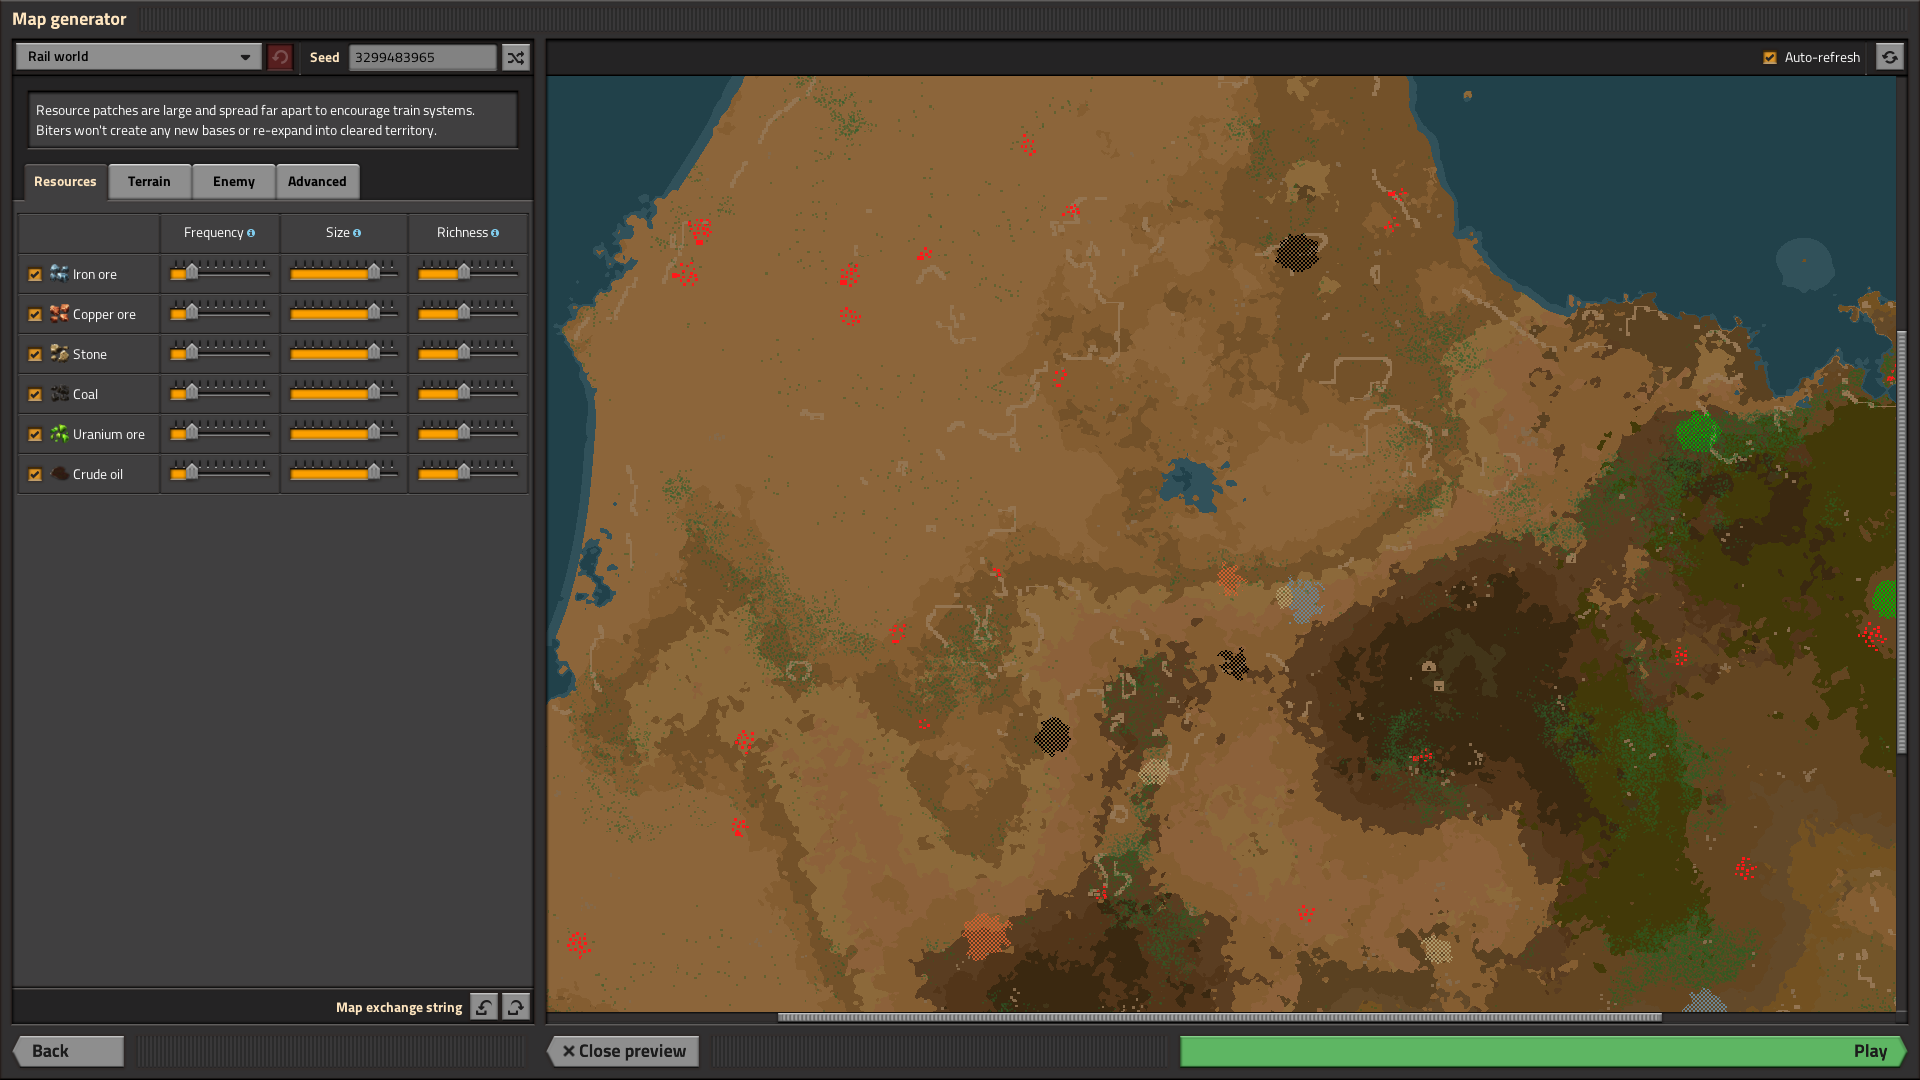Click the Richness column header
Image resolution: width=1920 pixels, height=1080 pixels.
pyautogui.click(x=467, y=233)
